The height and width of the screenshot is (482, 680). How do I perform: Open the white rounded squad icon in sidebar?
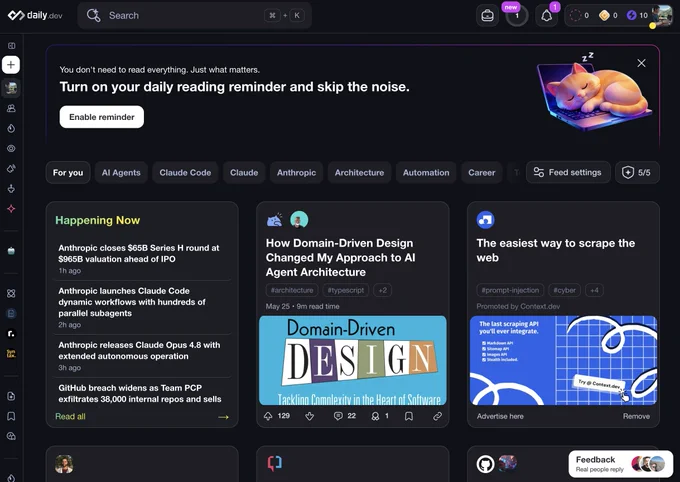point(11,333)
